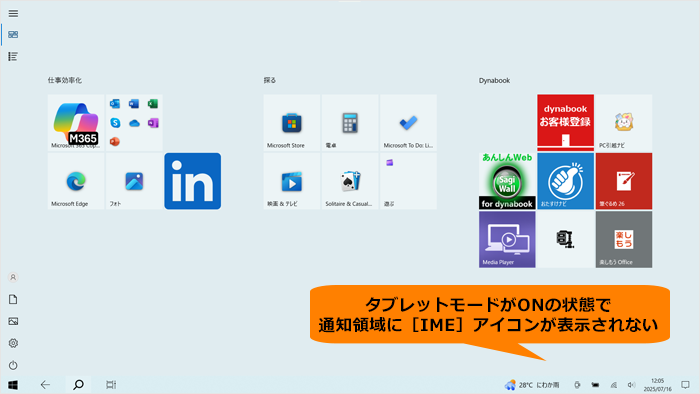The width and height of the screenshot is (700, 394).
Task: Expand the 遊ぶ folder tile
Action: click(408, 181)
